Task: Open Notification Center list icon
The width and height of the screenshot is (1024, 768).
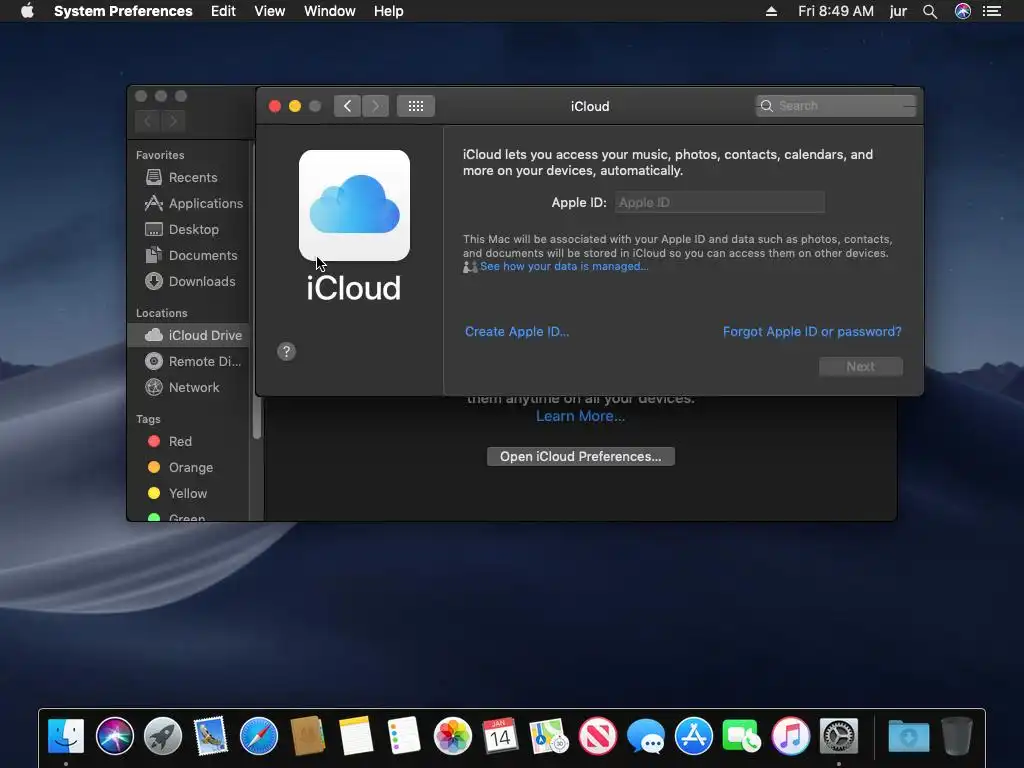Action: tap(992, 11)
